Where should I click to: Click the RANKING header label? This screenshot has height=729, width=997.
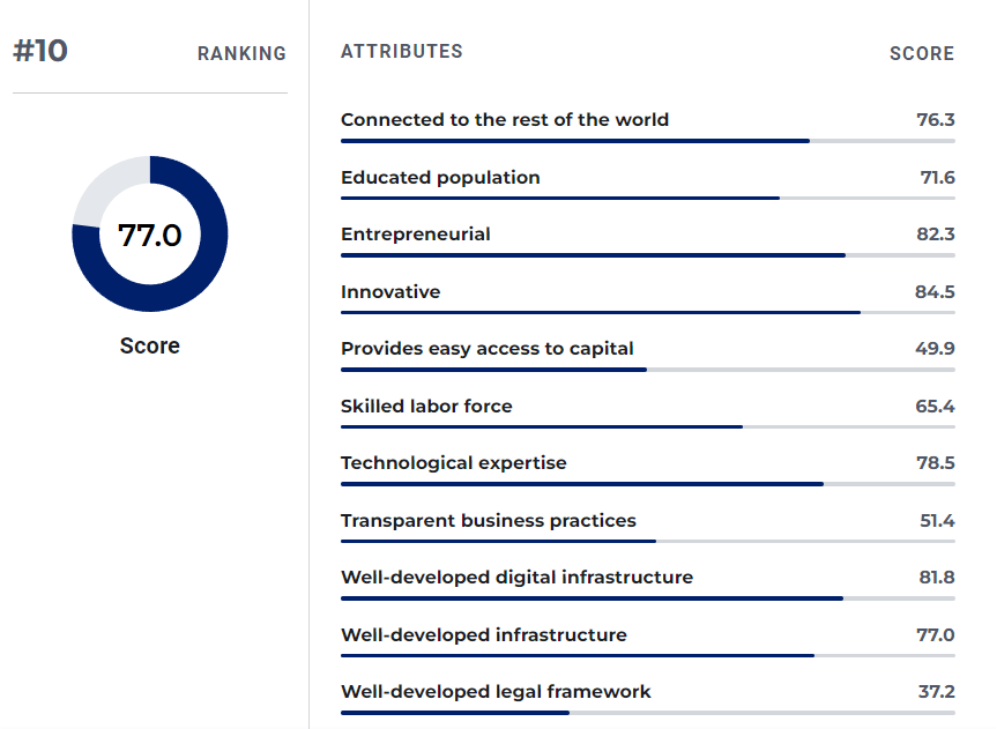click(x=241, y=54)
